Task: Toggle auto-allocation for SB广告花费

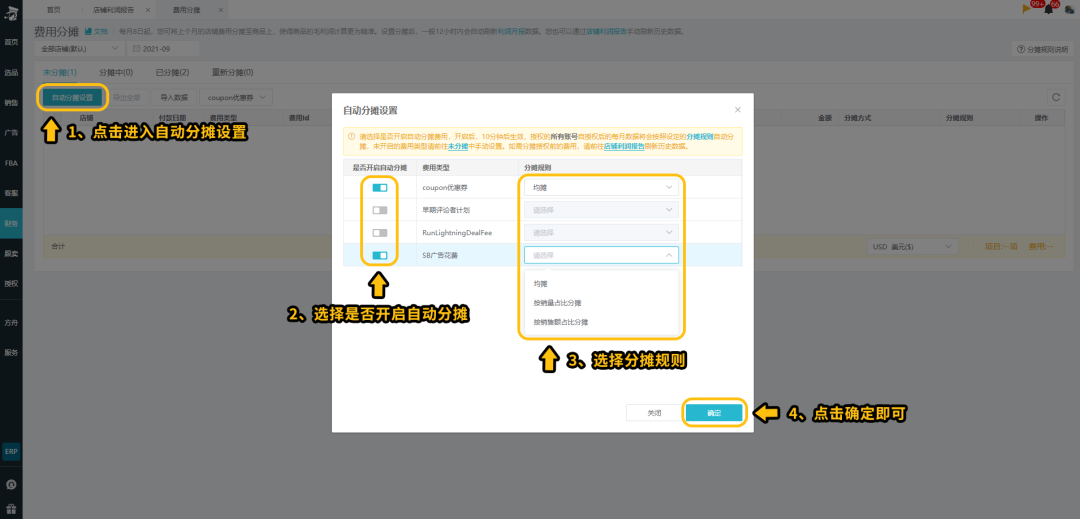Action: coord(380,255)
